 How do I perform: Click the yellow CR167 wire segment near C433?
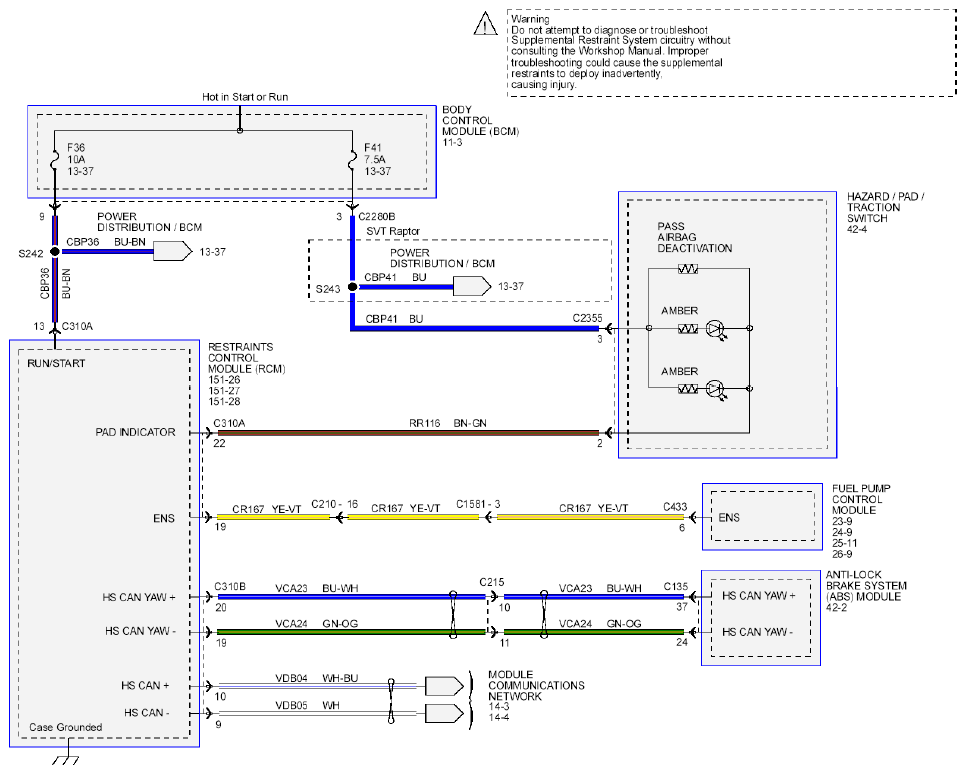(x=590, y=518)
